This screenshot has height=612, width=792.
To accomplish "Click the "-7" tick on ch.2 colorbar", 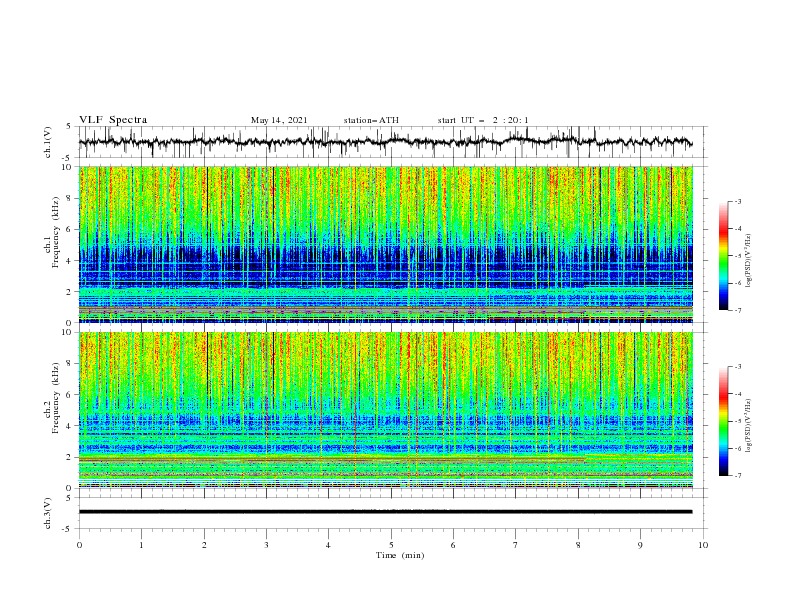I will pyautogui.click(x=737, y=475).
